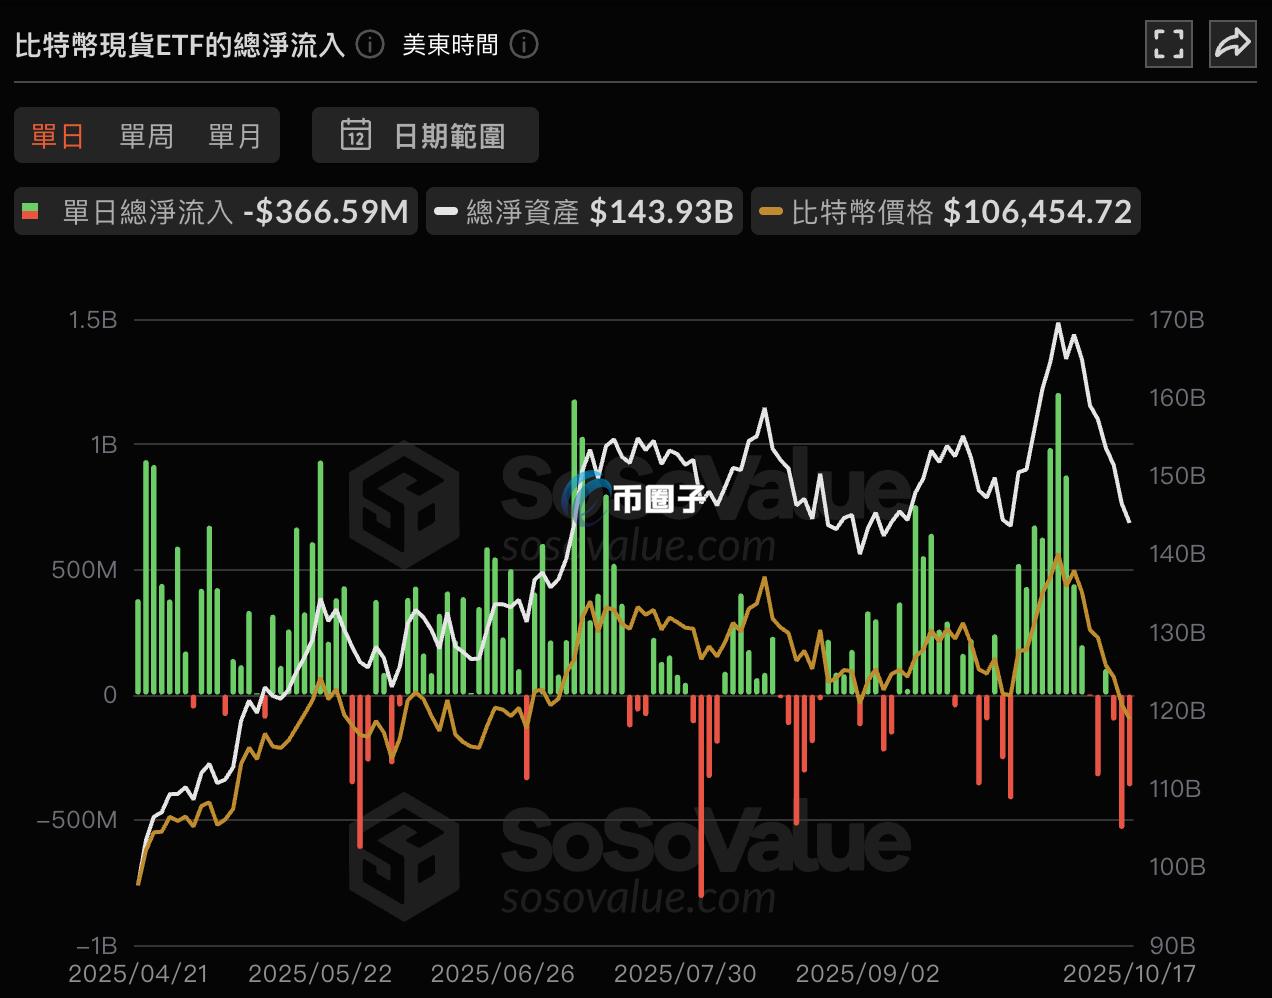
Task: Toggle the 比特幣價格 series visibility
Action: [862, 212]
